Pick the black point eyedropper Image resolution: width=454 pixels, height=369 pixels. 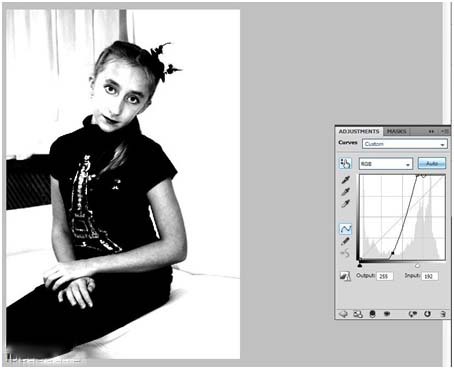click(346, 180)
